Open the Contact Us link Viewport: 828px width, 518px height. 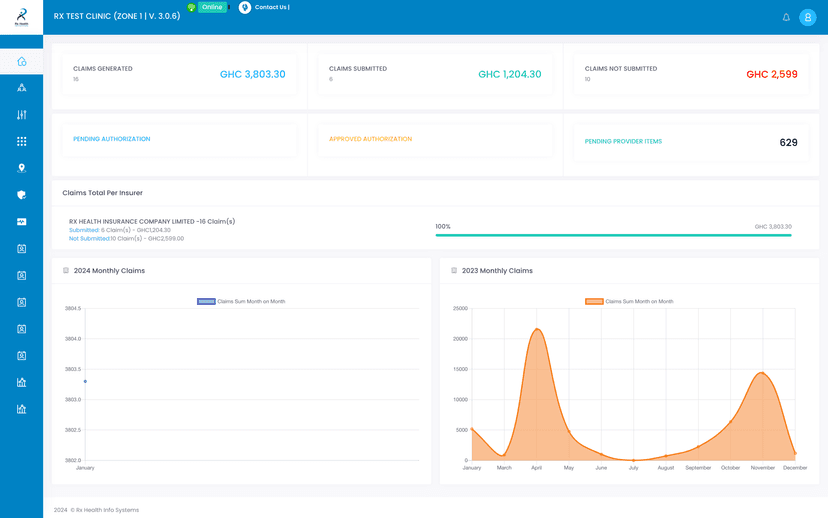tap(271, 8)
